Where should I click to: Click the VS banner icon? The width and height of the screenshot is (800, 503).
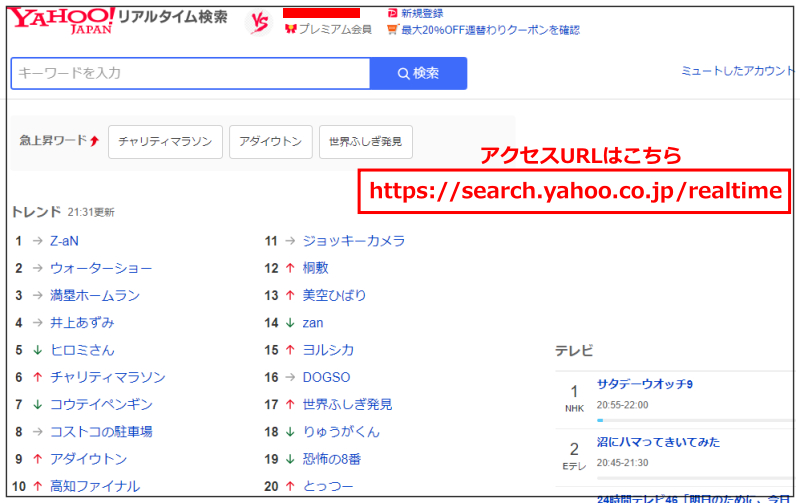(x=259, y=22)
